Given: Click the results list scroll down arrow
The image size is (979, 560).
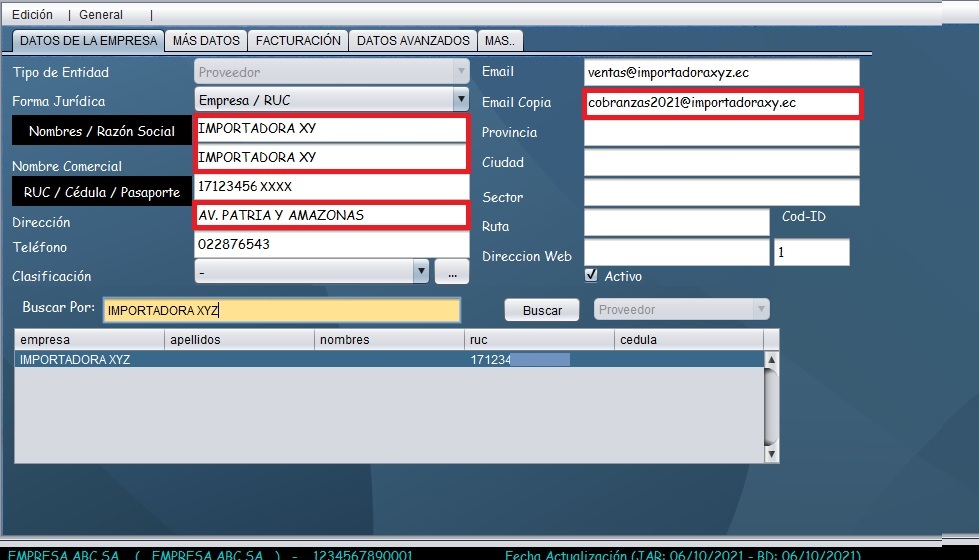Looking at the screenshot, I should [771, 454].
